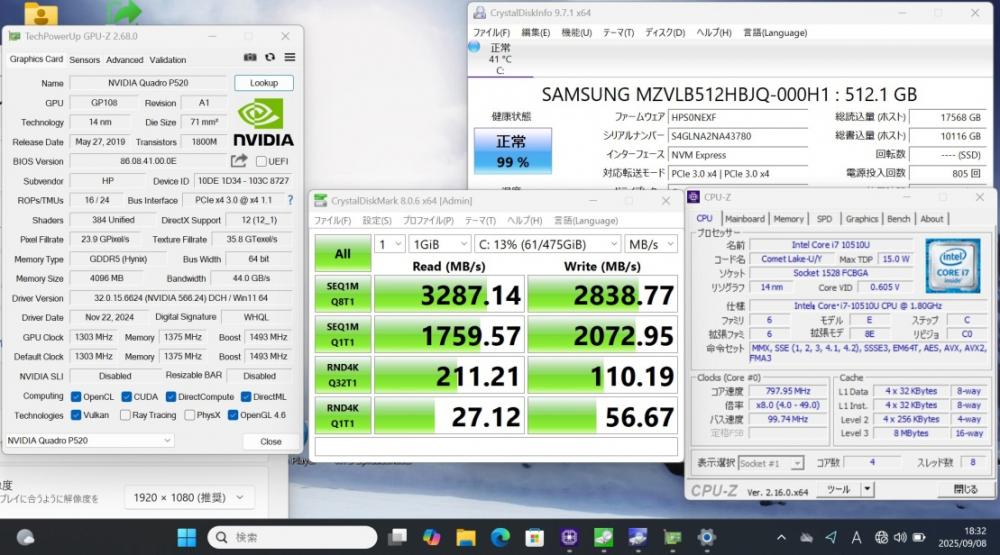Run the RND4K Q1T1 test

(x=342, y=415)
